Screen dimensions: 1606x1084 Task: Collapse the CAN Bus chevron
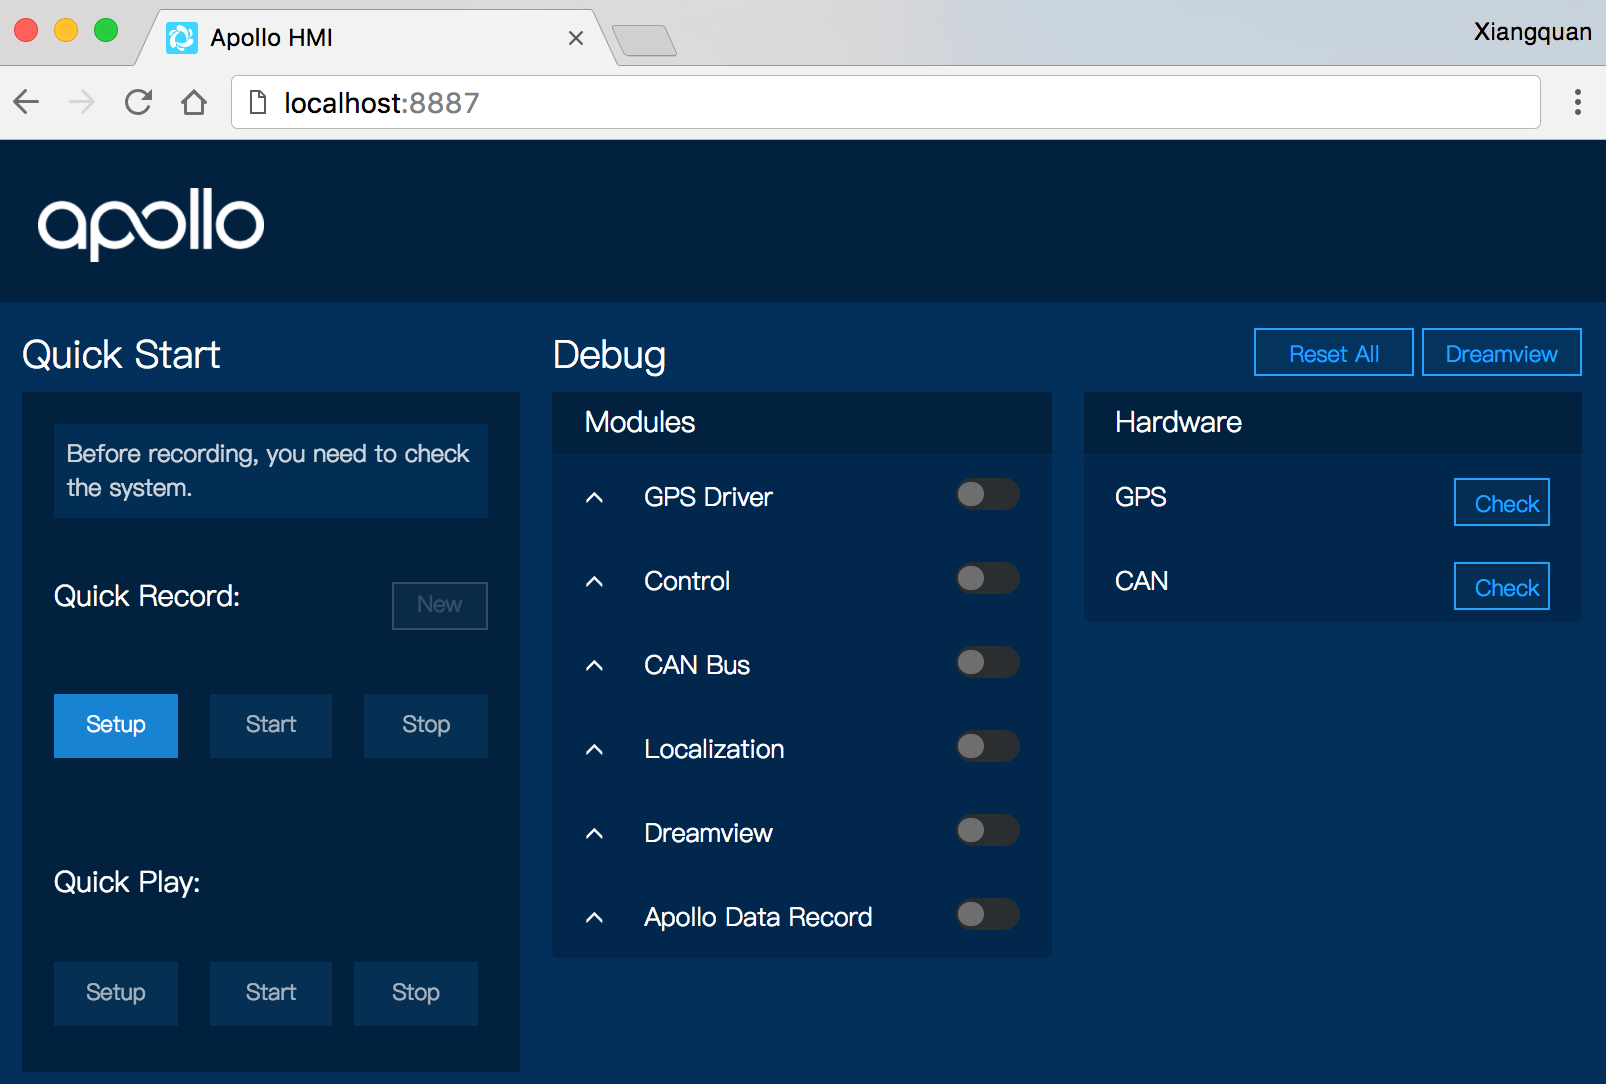pos(594,665)
